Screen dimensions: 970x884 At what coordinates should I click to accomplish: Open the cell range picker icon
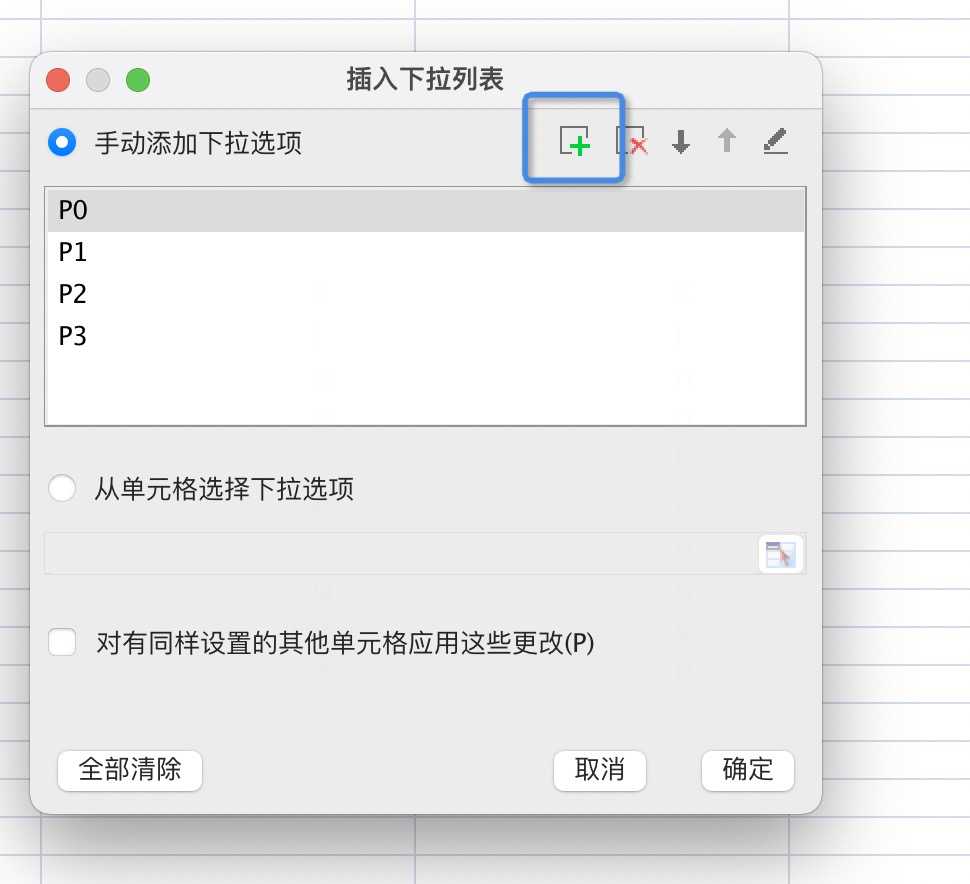point(779,553)
